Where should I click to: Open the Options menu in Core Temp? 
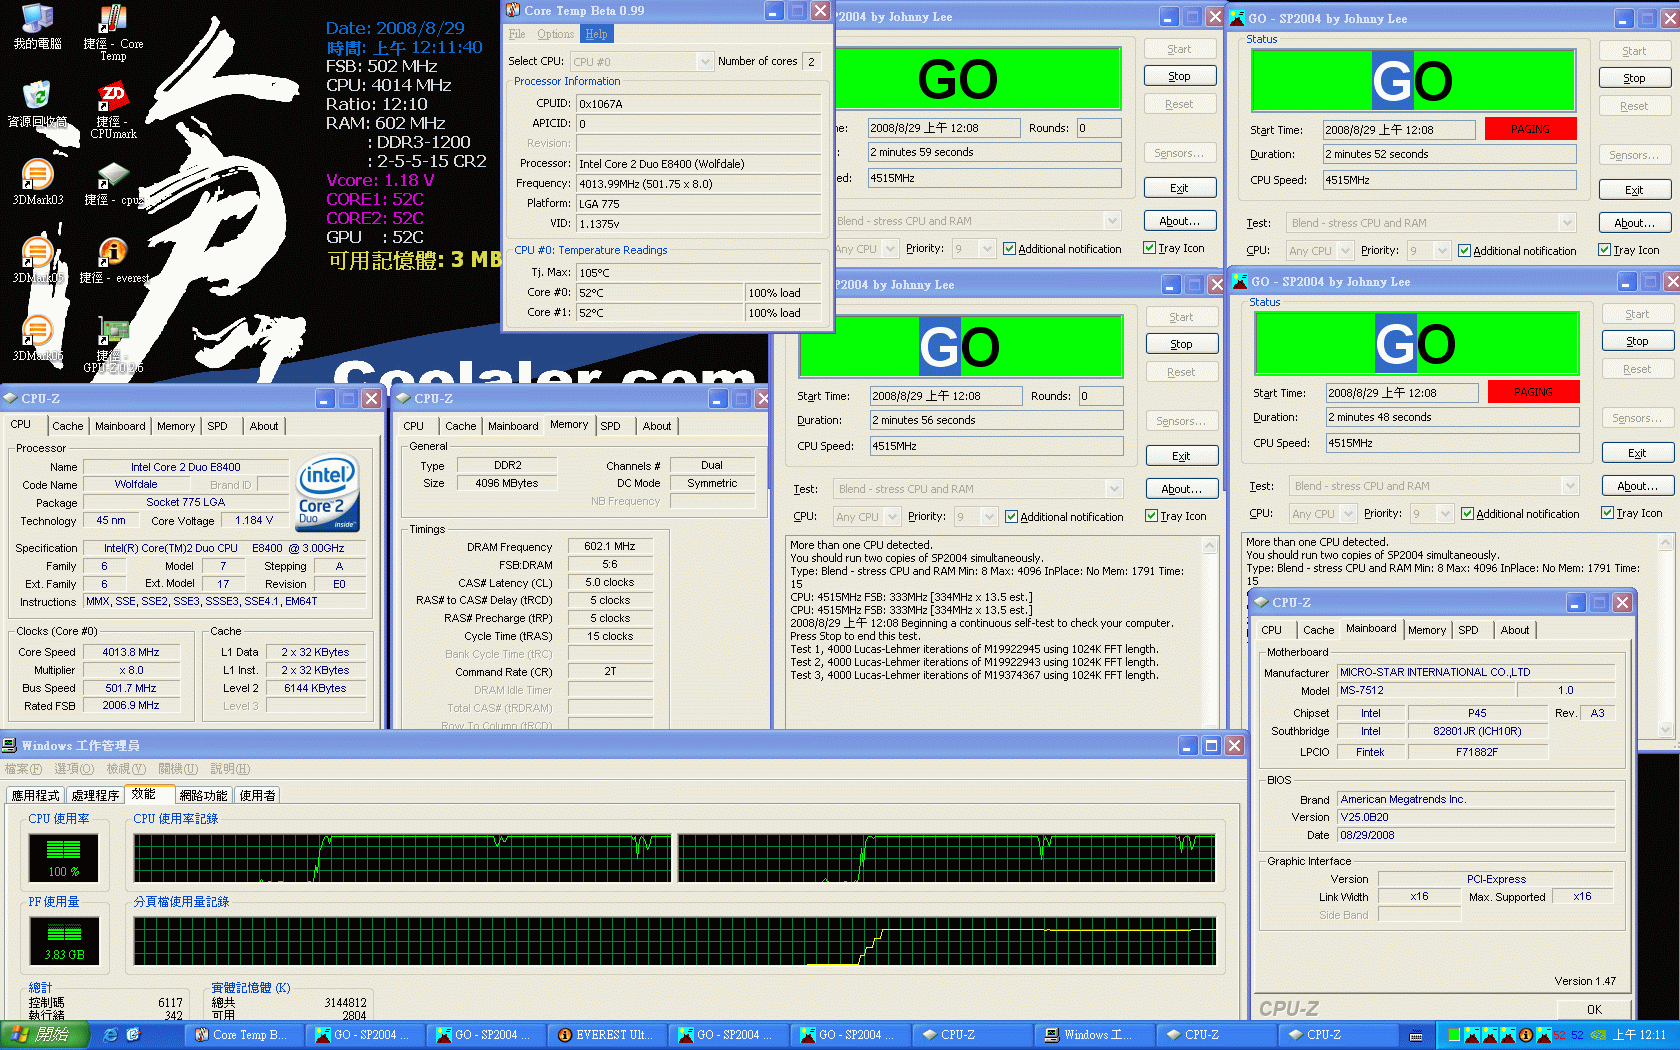pos(555,34)
